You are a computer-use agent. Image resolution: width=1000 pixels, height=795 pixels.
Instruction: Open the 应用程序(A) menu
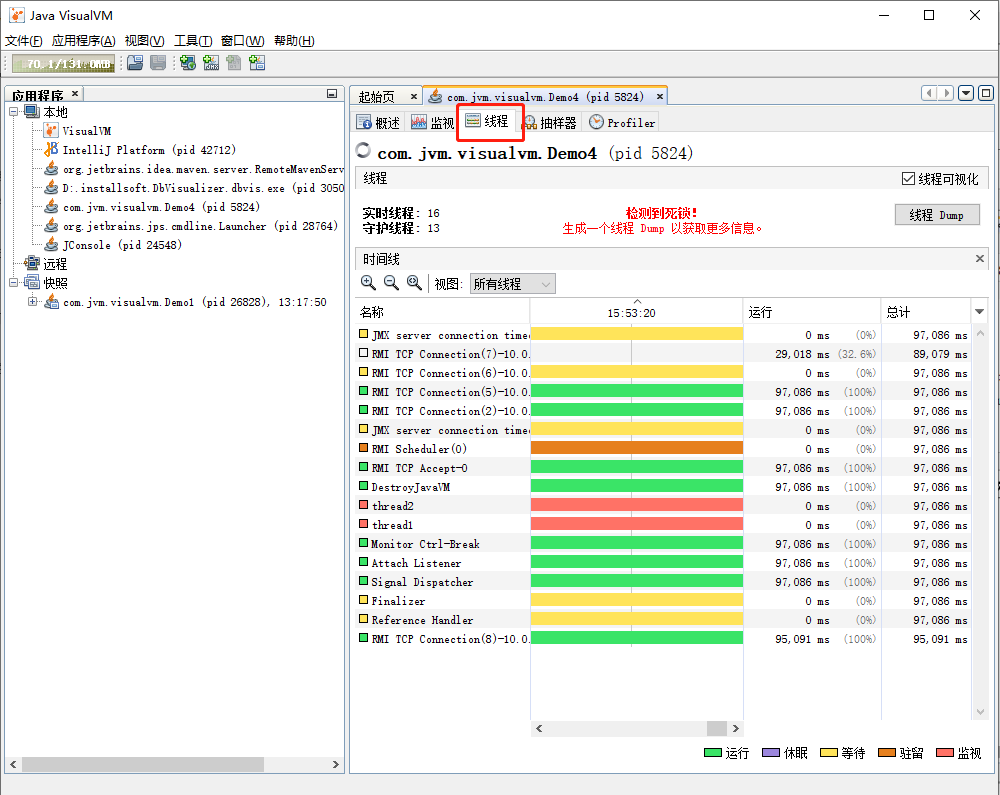tap(84, 41)
